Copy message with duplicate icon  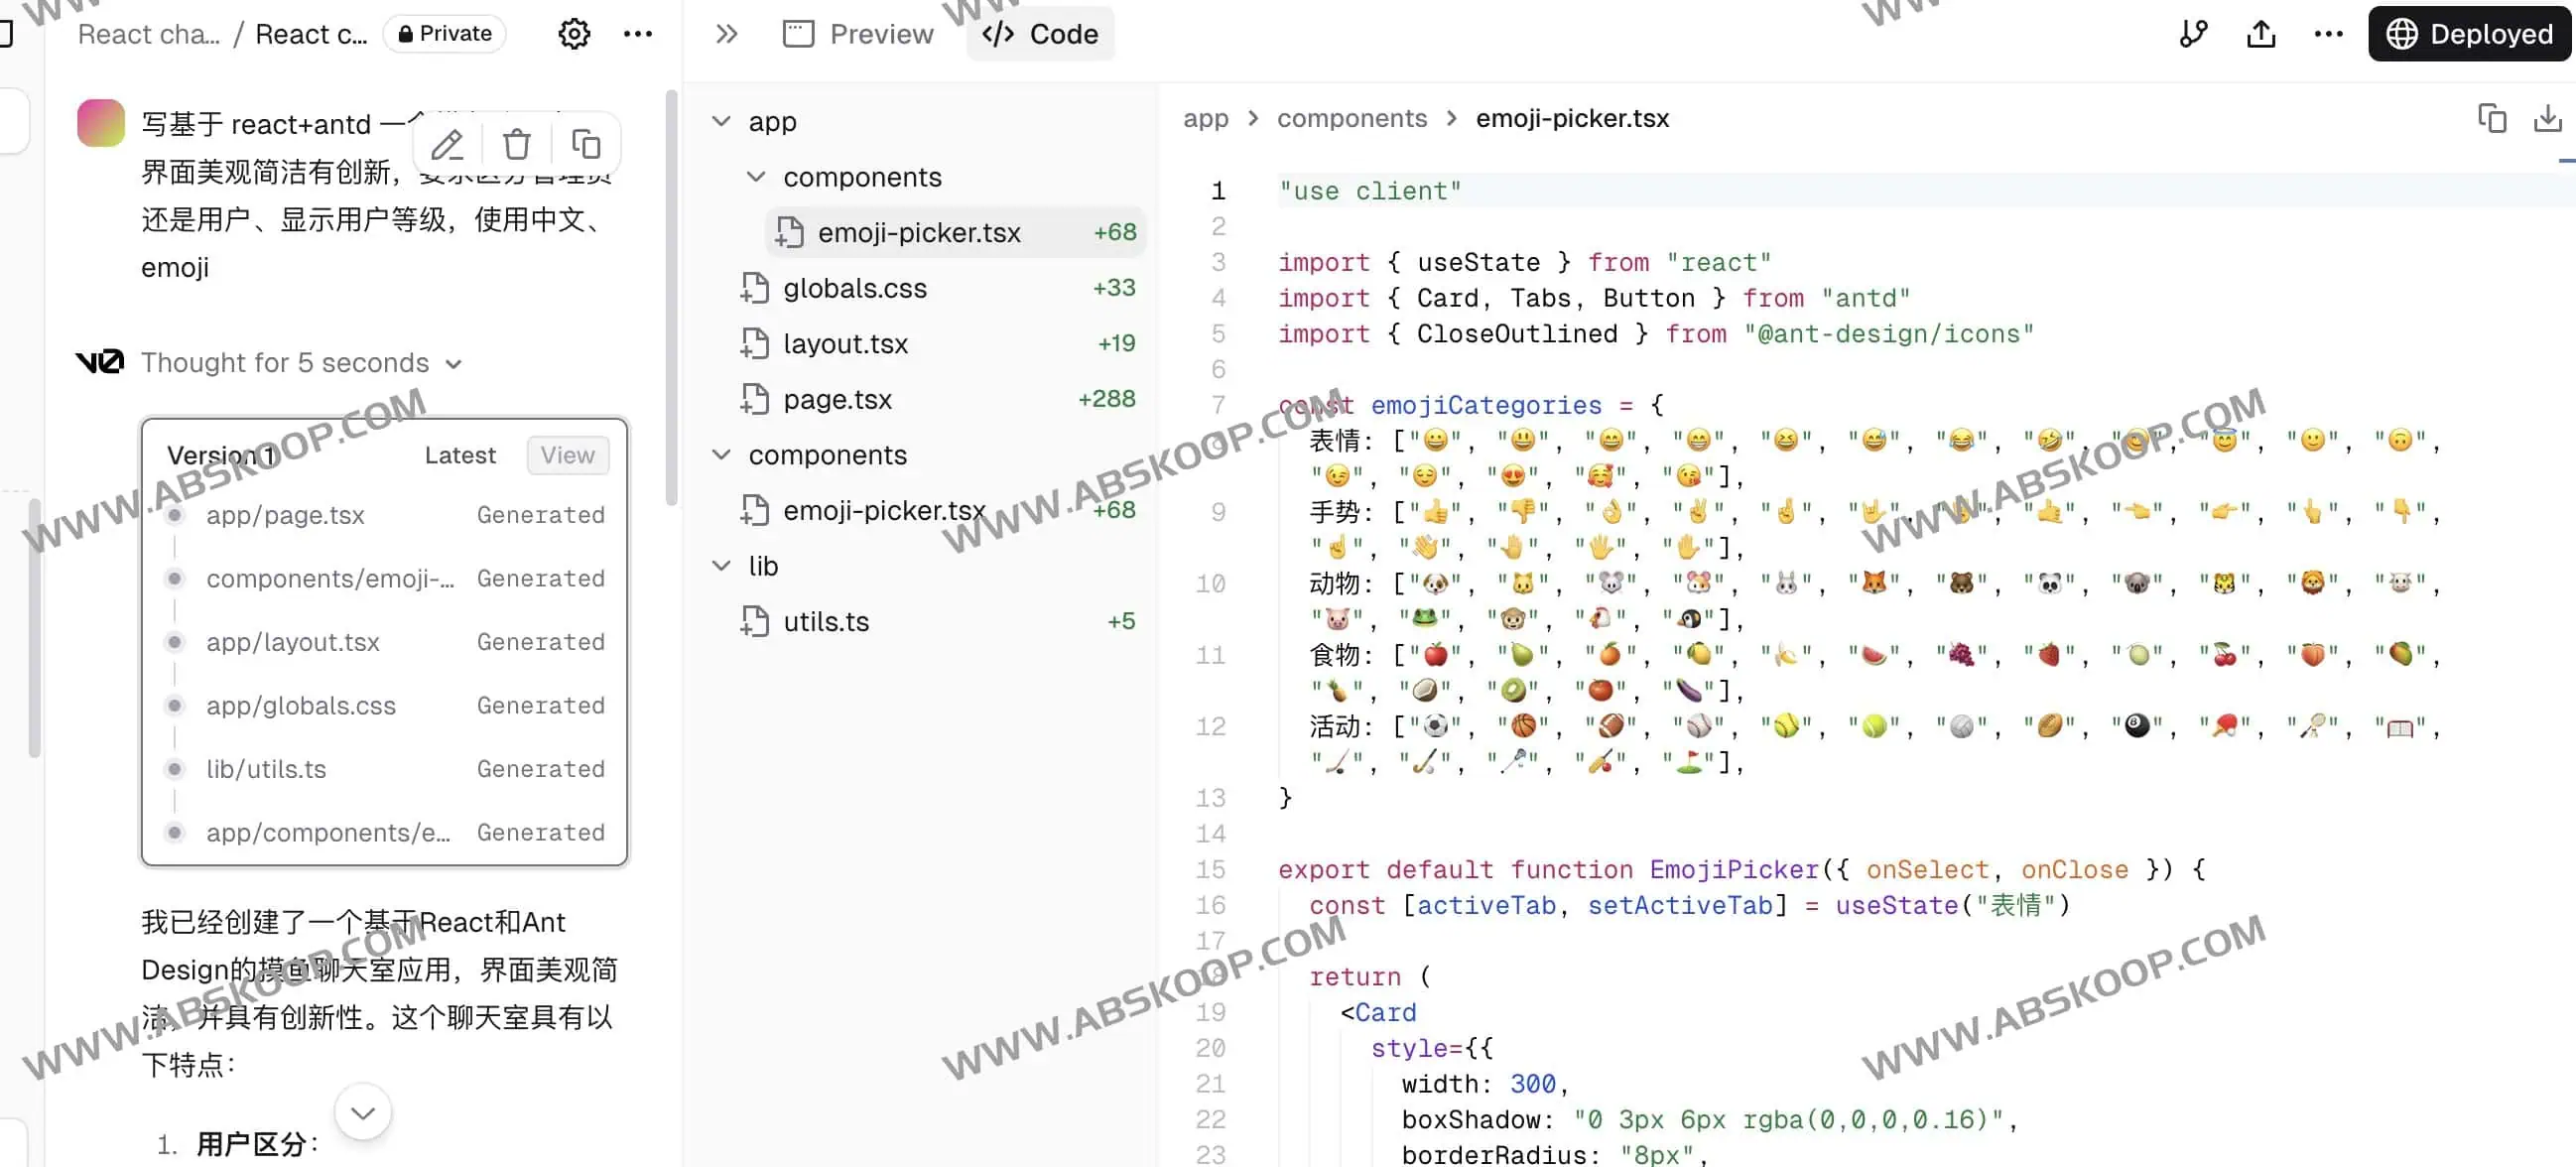(586, 145)
